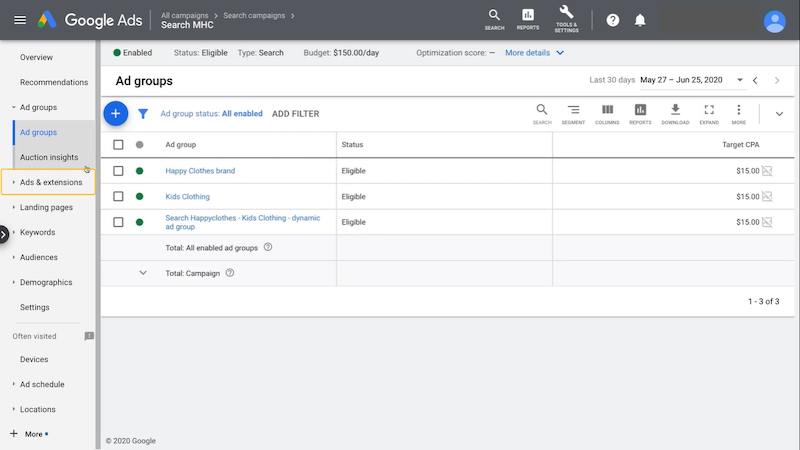800x450 pixels.
Task: Open the Help question mark icon
Action: point(612,20)
